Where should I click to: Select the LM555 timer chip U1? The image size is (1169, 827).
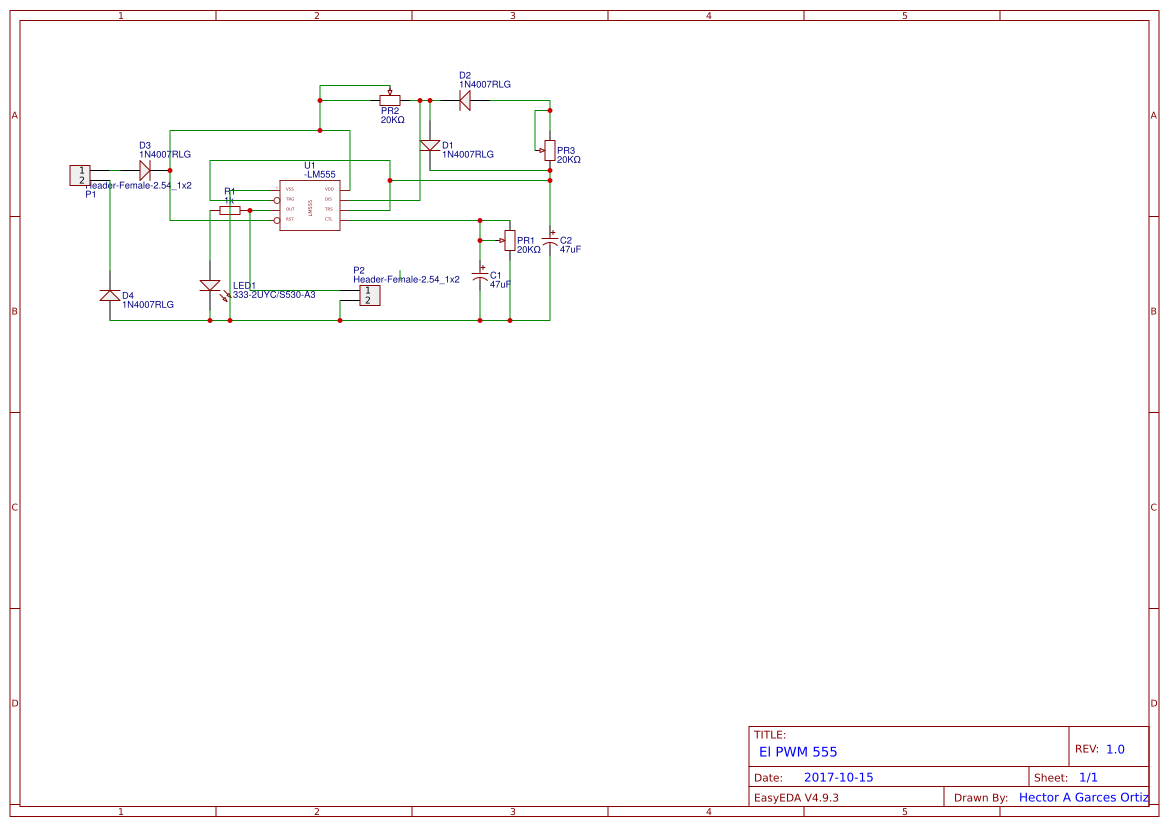pyautogui.click(x=309, y=205)
